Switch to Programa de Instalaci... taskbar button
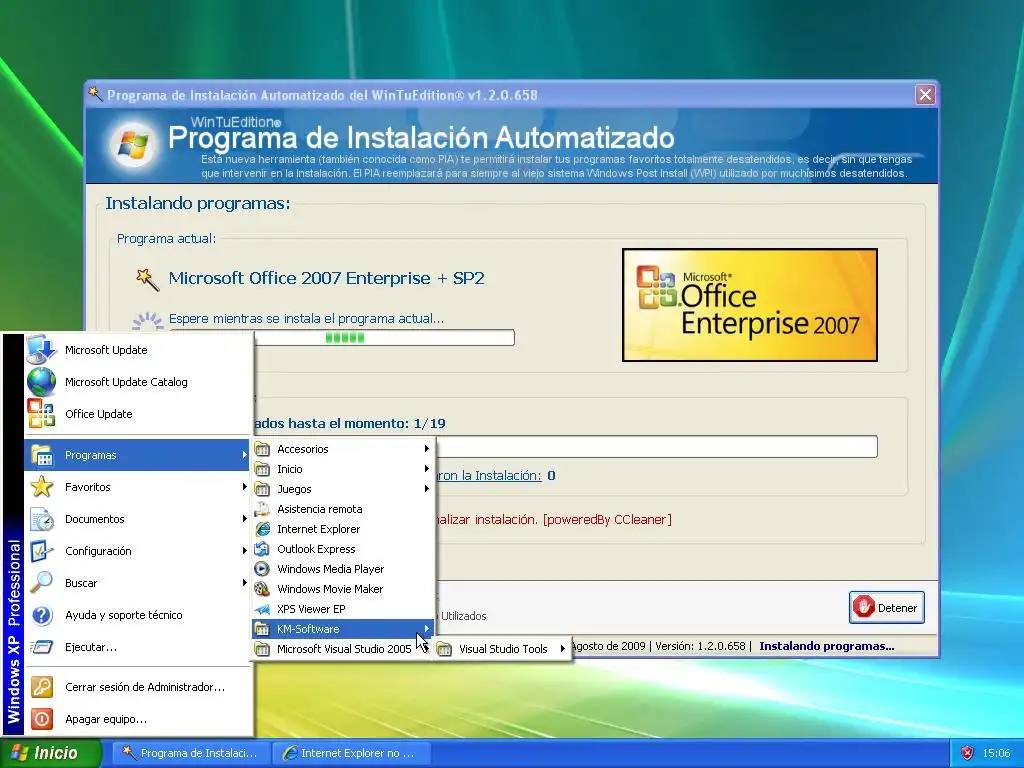The image size is (1024, 768). click(191, 753)
